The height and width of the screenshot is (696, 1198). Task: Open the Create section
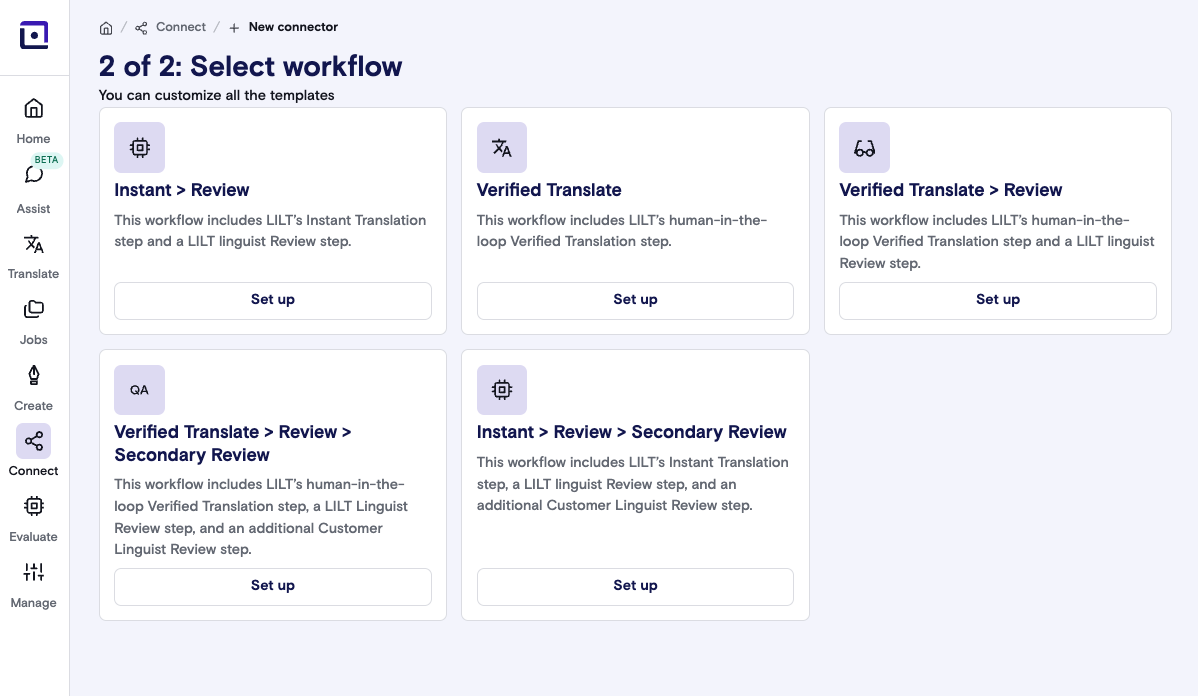pyautogui.click(x=33, y=384)
